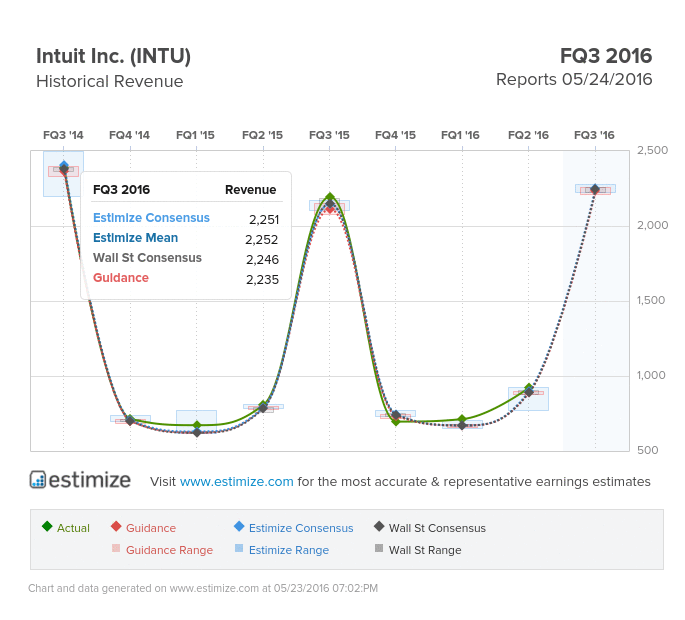Viewport: 685px width, 620px height.
Task: Click the Wall St Consensus tooltip row label
Action: (x=147, y=258)
